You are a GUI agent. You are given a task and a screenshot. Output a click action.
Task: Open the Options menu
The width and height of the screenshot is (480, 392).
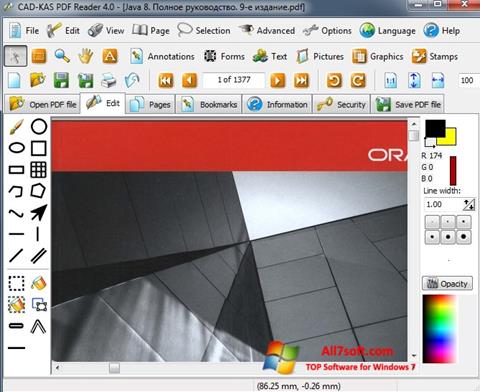[x=327, y=31]
